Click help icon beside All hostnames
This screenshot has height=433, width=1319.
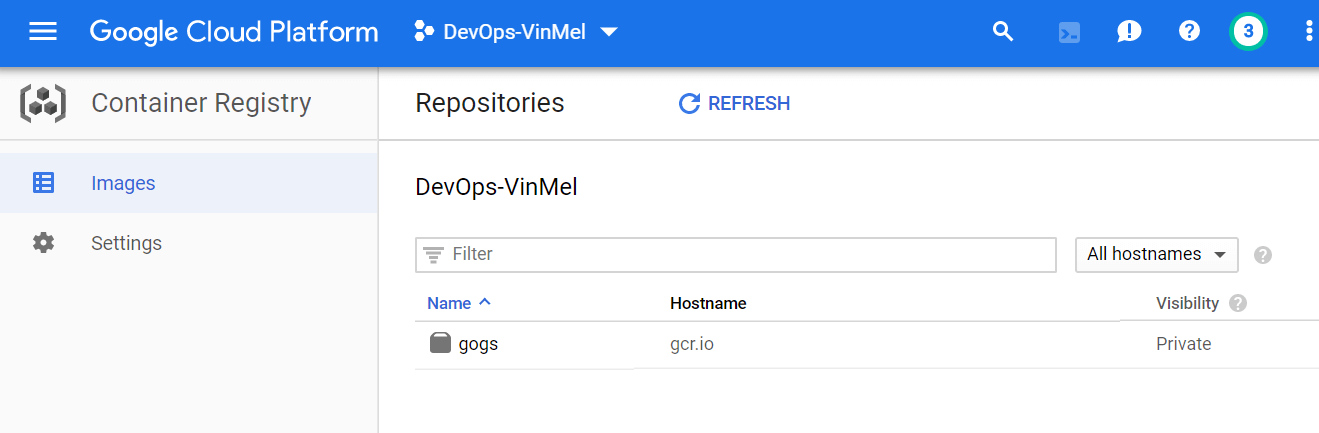[x=1263, y=255]
